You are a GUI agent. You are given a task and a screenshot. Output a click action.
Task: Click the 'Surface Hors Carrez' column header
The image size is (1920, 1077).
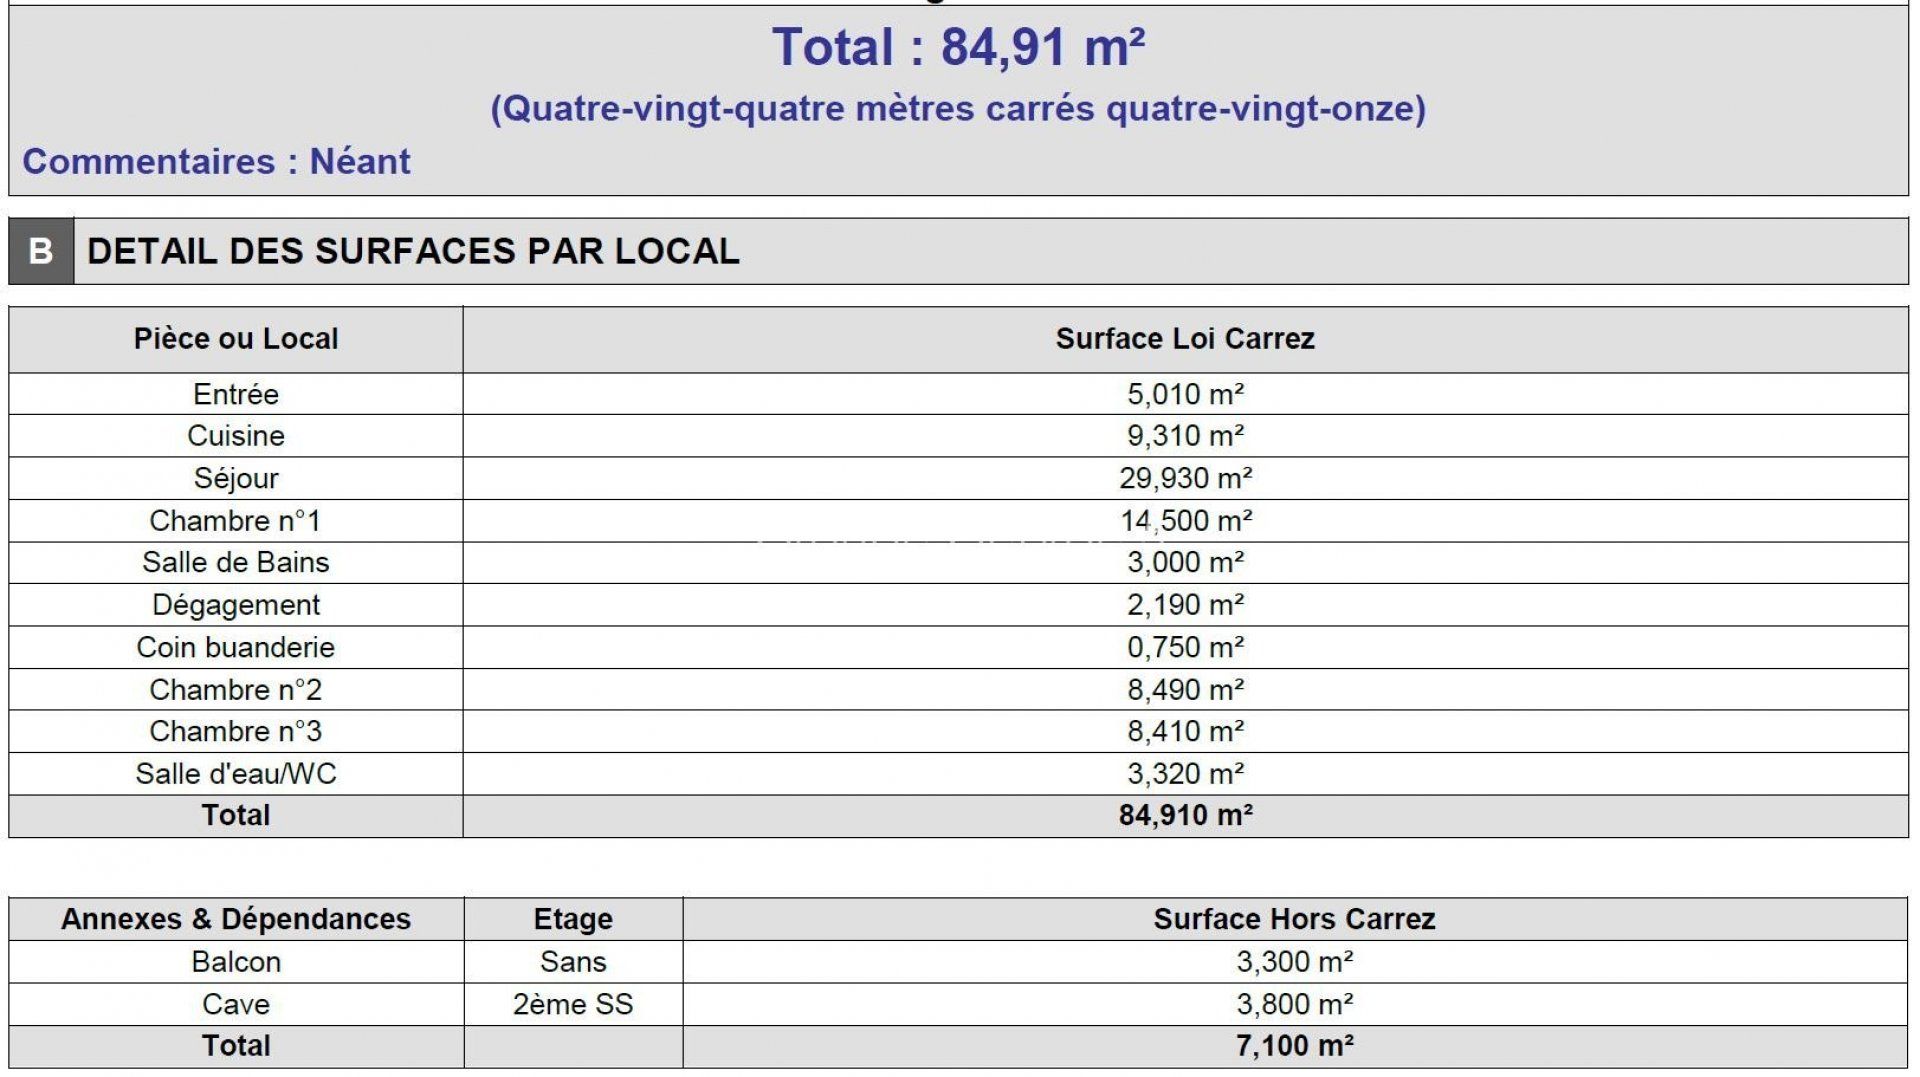tap(1294, 919)
